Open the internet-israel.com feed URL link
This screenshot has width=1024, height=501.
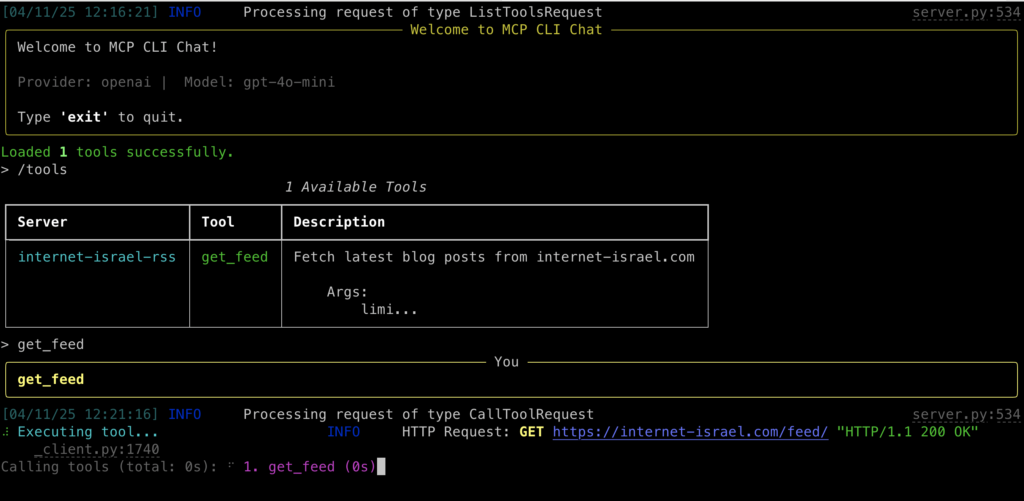[x=690, y=432]
